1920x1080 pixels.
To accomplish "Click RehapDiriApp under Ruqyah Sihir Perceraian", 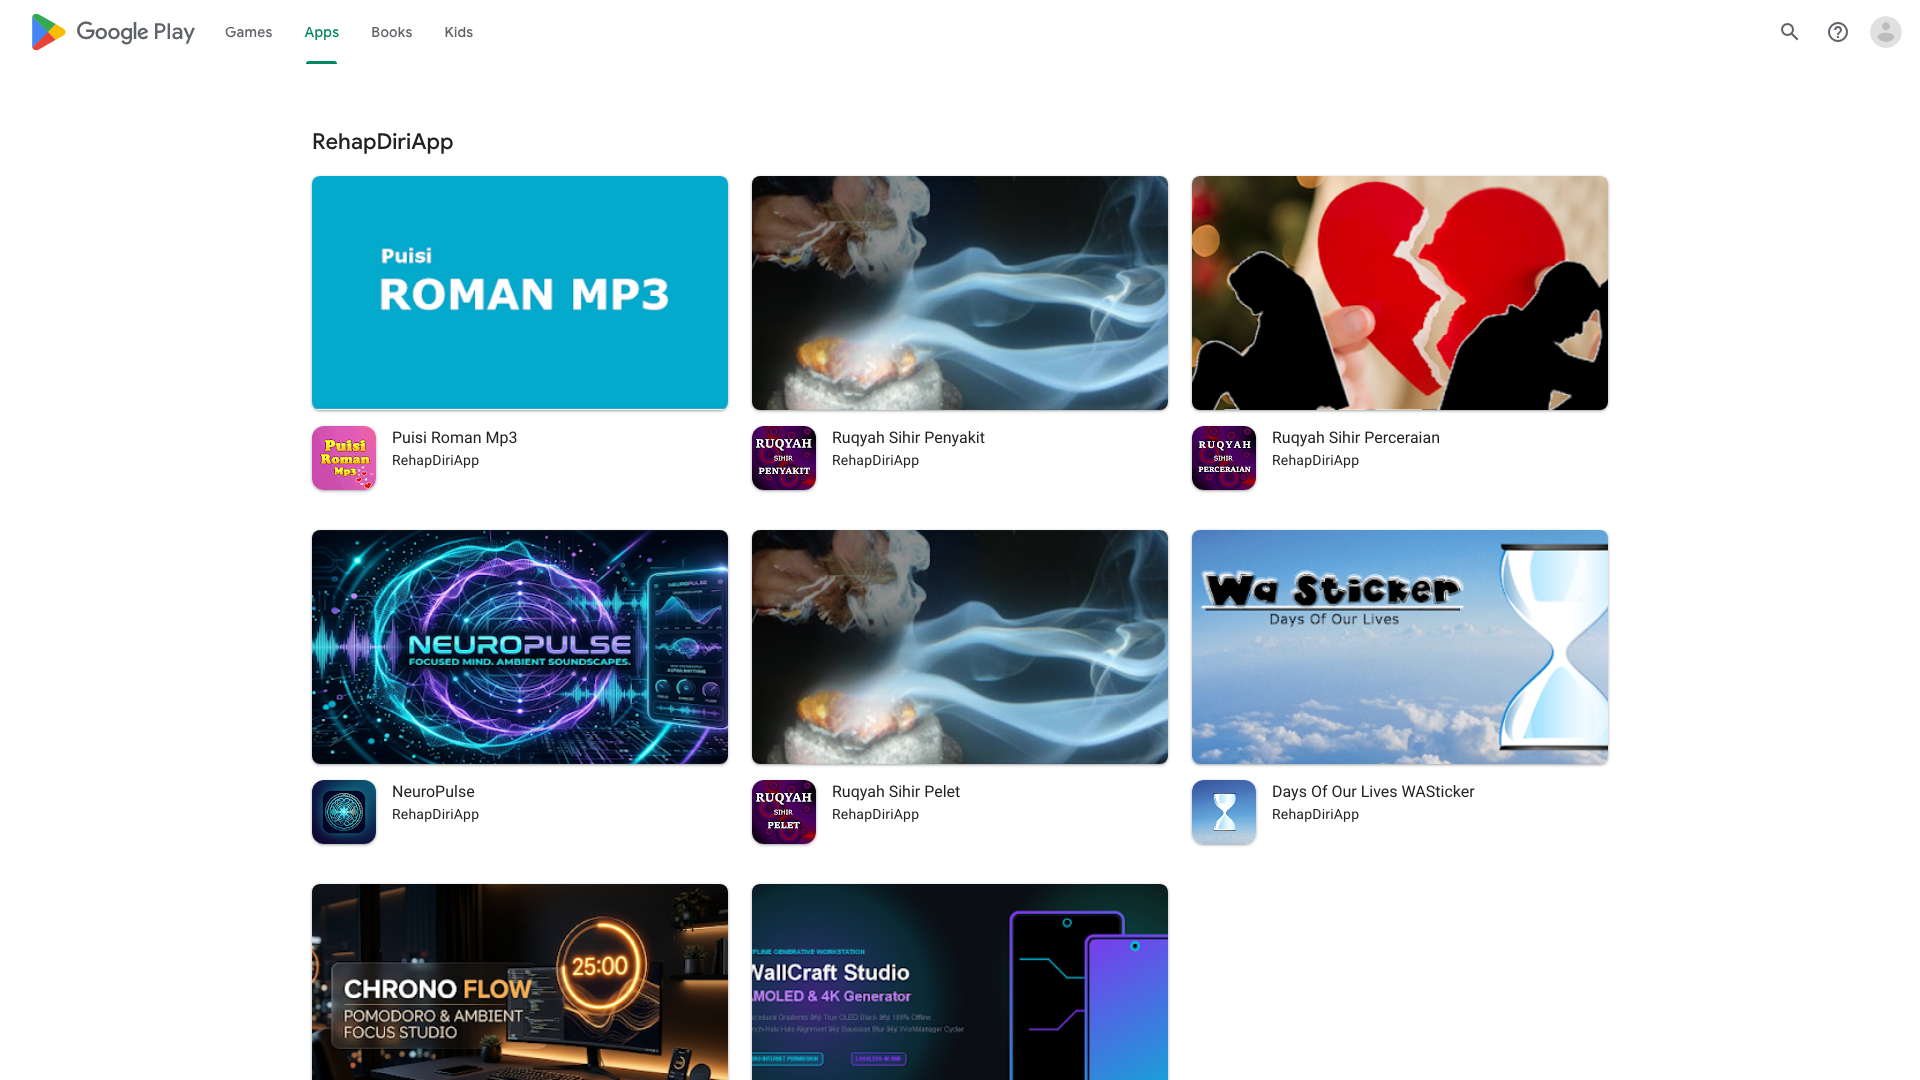I will pyautogui.click(x=1316, y=461).
